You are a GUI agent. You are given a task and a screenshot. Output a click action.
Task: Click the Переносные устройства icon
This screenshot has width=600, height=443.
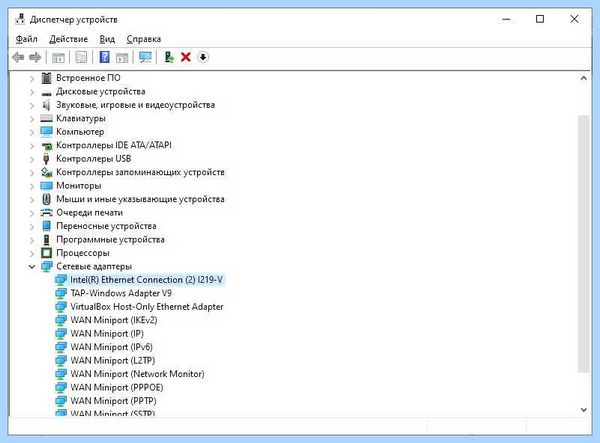tap(46, 226)
